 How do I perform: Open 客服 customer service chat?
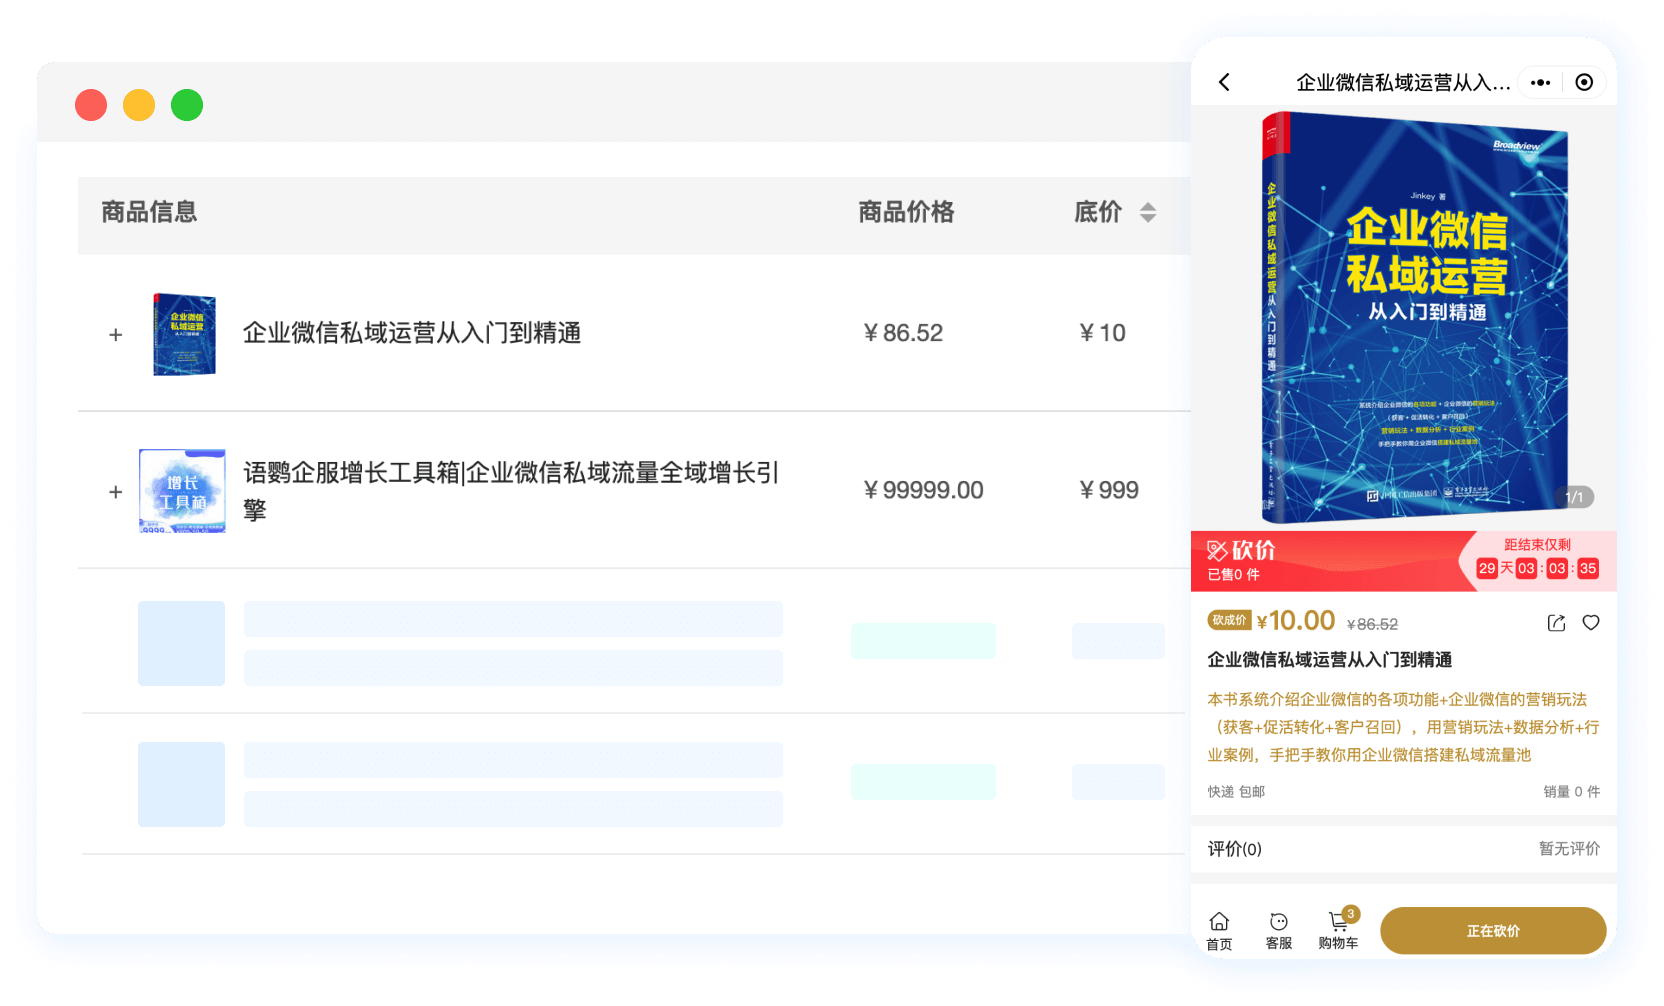(1278, 930)
